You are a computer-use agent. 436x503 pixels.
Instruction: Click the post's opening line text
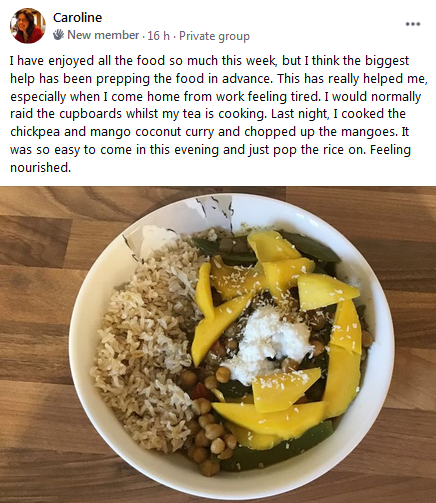[x=209, y=61]
